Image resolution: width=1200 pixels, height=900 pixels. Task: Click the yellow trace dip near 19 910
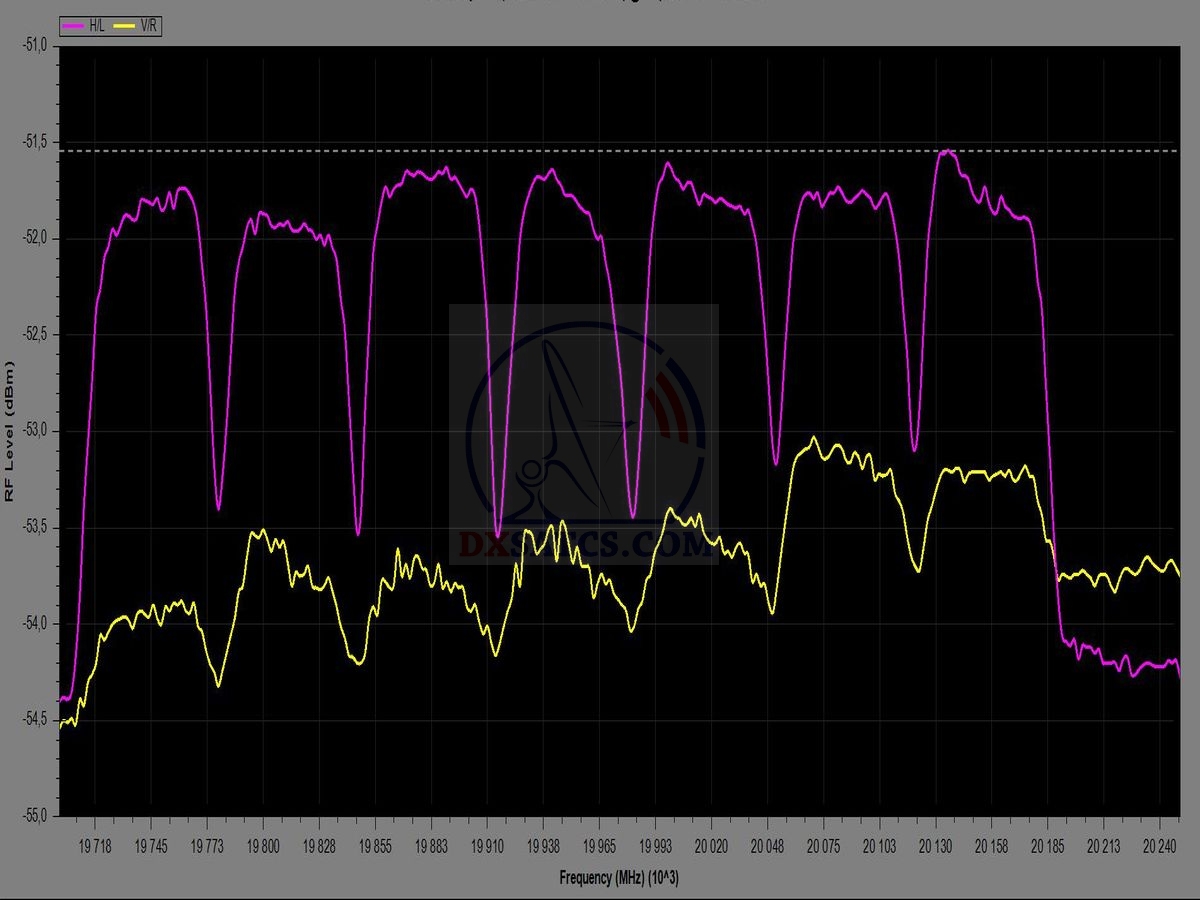coord(495,655)
